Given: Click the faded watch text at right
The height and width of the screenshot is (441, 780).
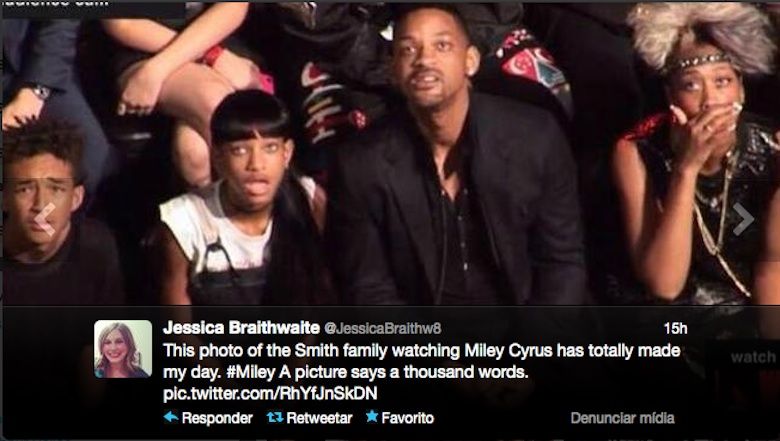Looking at the screenshot, I should tap(753, 357).
